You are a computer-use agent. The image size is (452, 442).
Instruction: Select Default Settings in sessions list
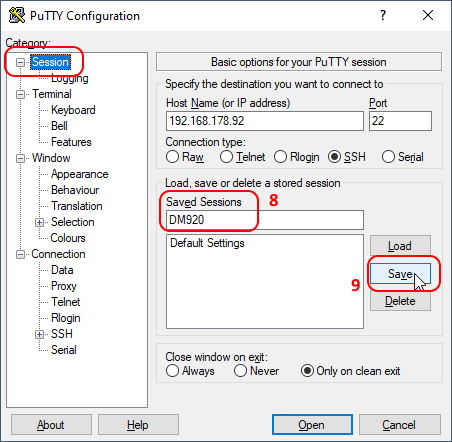pyautogui.click(x=207, y=243)
